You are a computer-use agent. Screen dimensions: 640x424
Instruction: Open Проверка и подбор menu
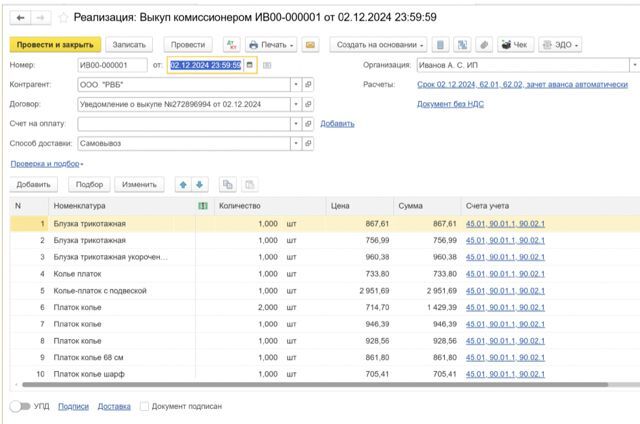pos(47,164)
